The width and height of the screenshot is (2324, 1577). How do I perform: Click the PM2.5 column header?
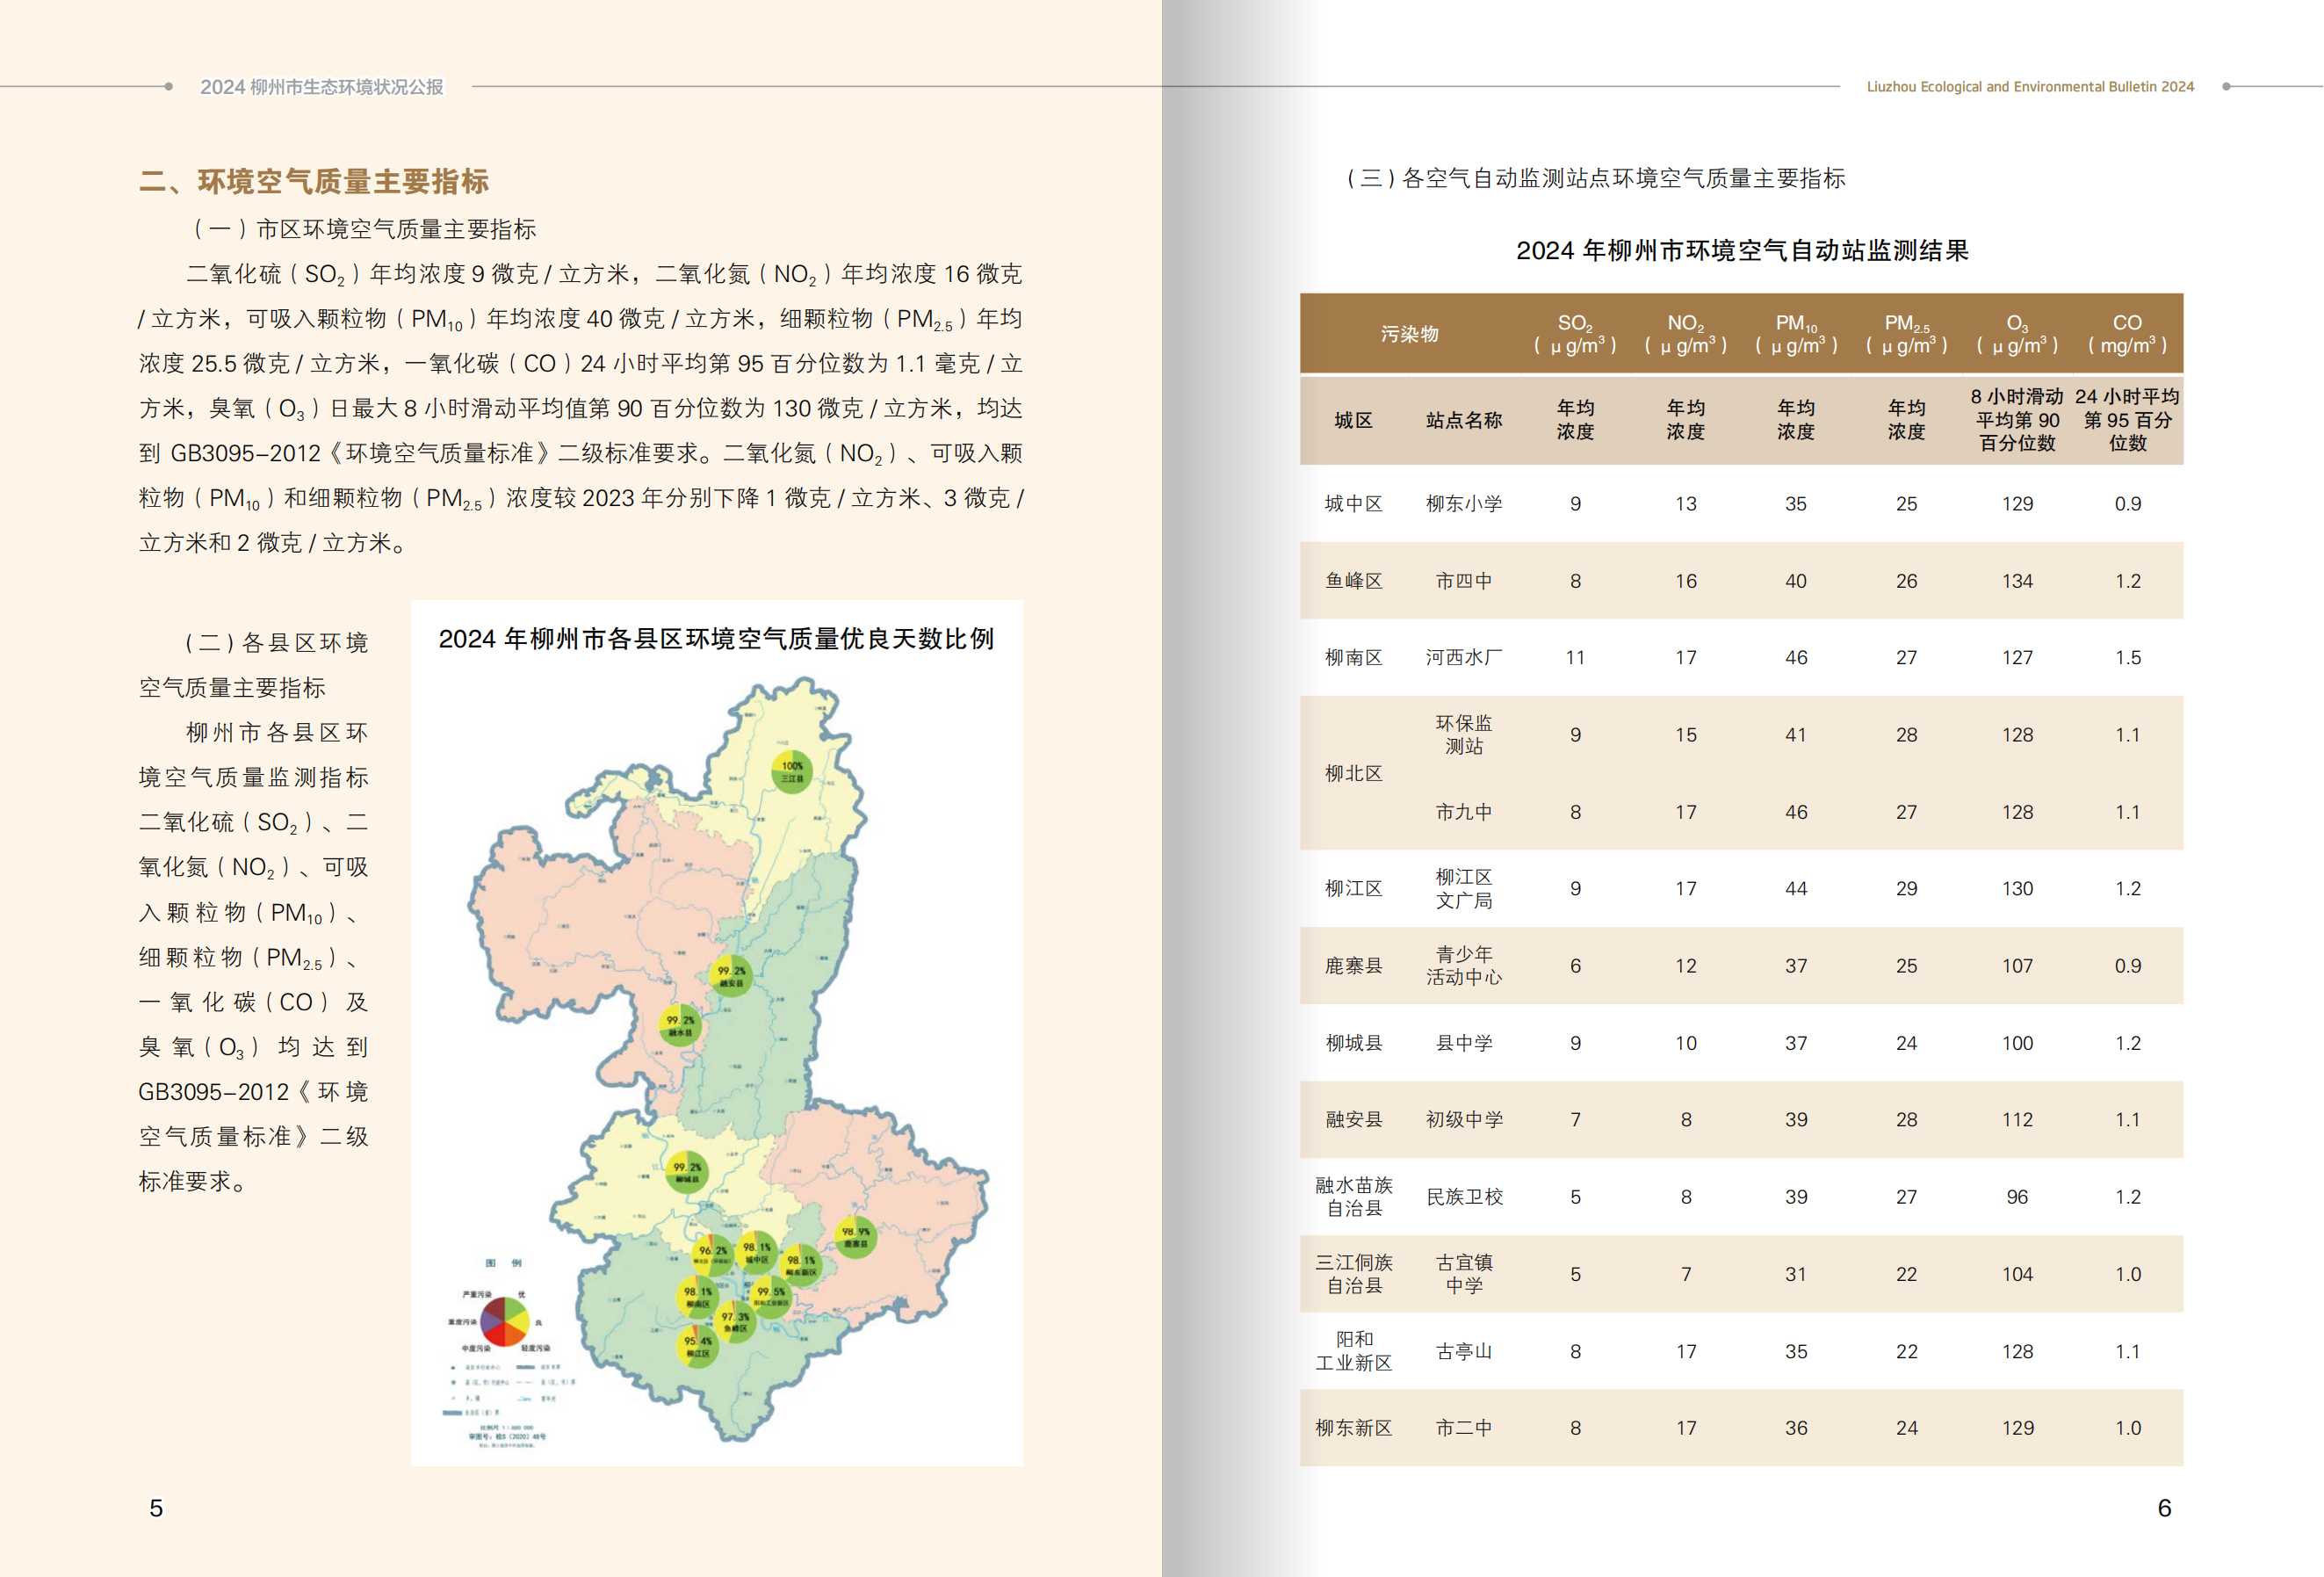1907,334
